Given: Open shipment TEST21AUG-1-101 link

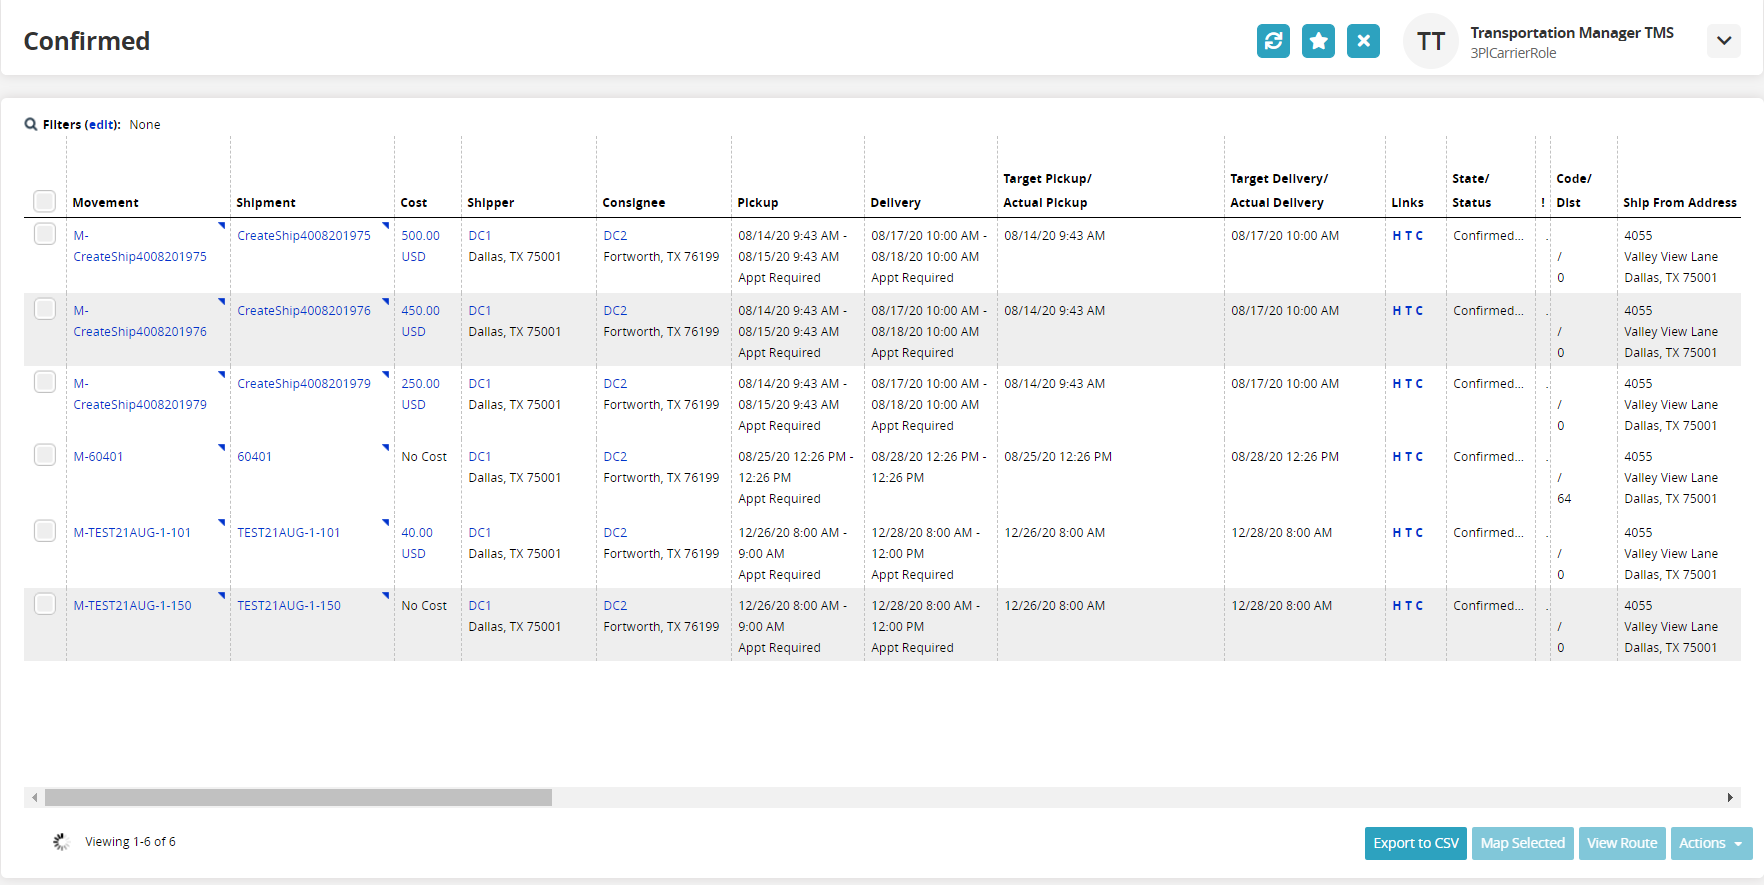Looking at the screenshot, I should (x=289, y=533).
